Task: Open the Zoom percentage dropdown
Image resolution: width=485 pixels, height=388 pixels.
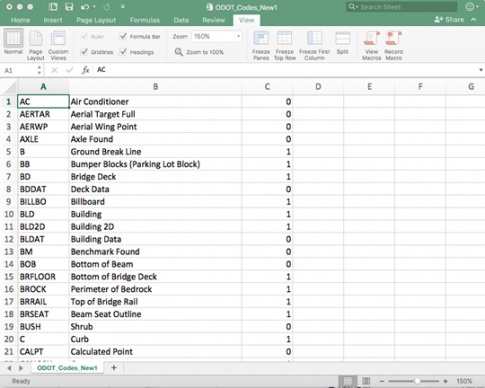Action: 238,36
